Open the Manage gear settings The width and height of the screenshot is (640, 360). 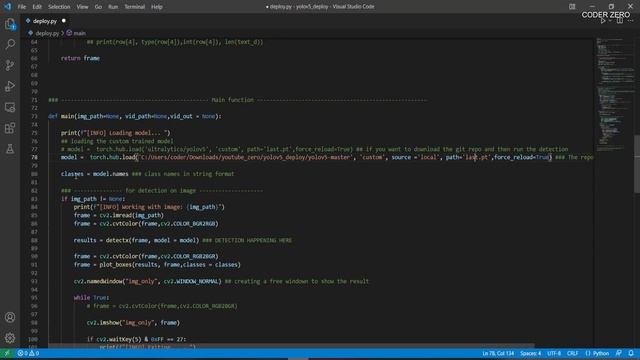(x=10, y=338)
